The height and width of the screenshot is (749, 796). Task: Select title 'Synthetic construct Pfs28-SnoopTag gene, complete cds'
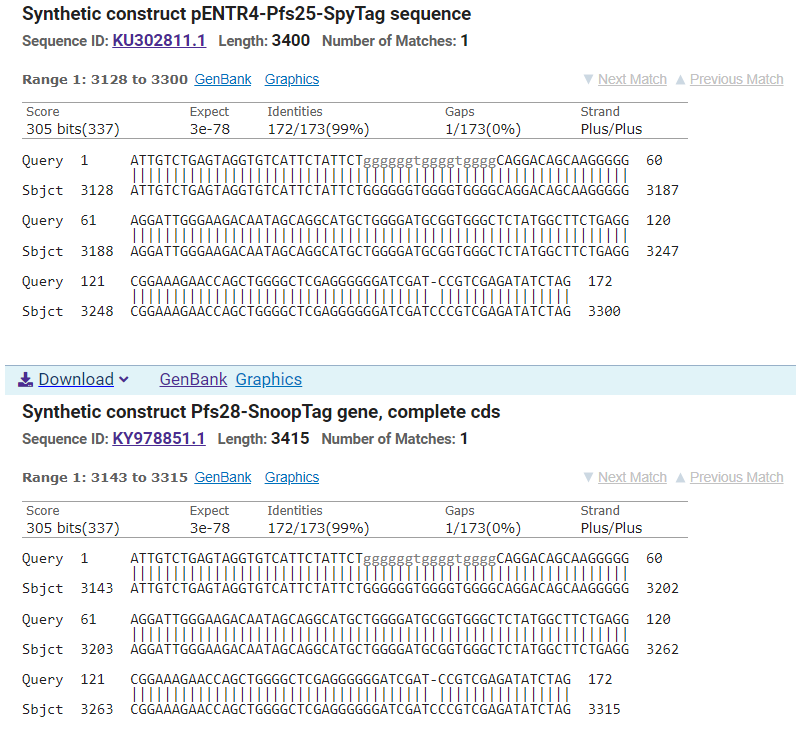pos(261,412)
